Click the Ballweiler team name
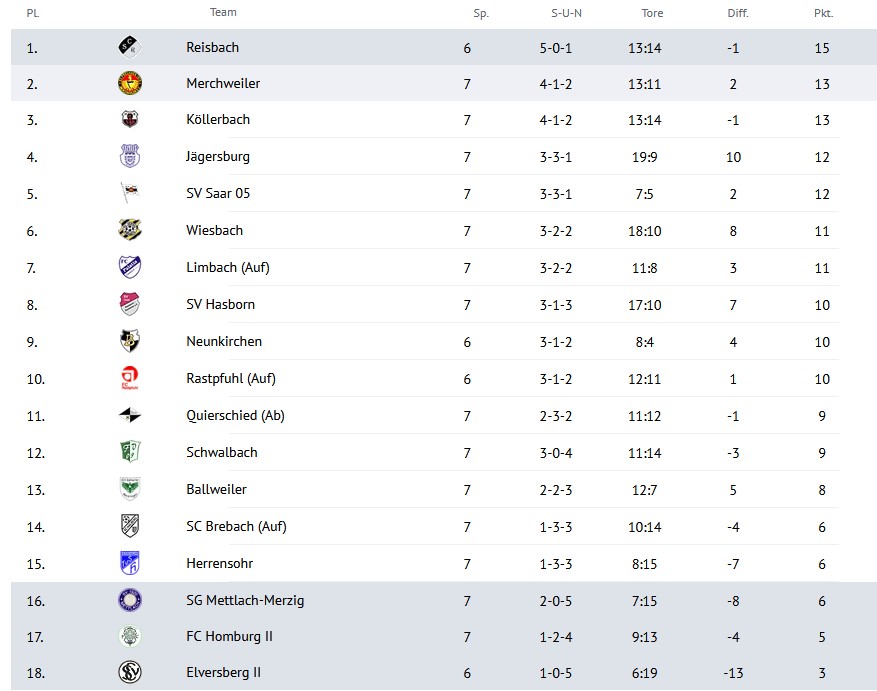877x691 pixels. coord(216,489)
